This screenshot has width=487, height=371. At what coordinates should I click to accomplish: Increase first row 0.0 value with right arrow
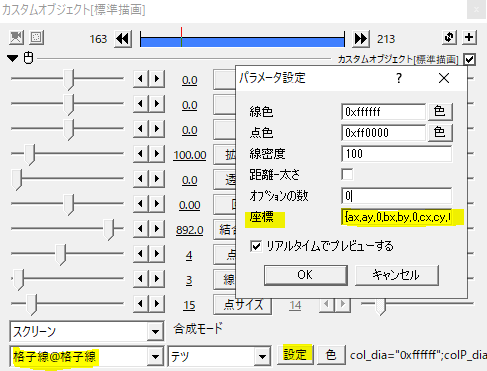[x=157, y=79]
